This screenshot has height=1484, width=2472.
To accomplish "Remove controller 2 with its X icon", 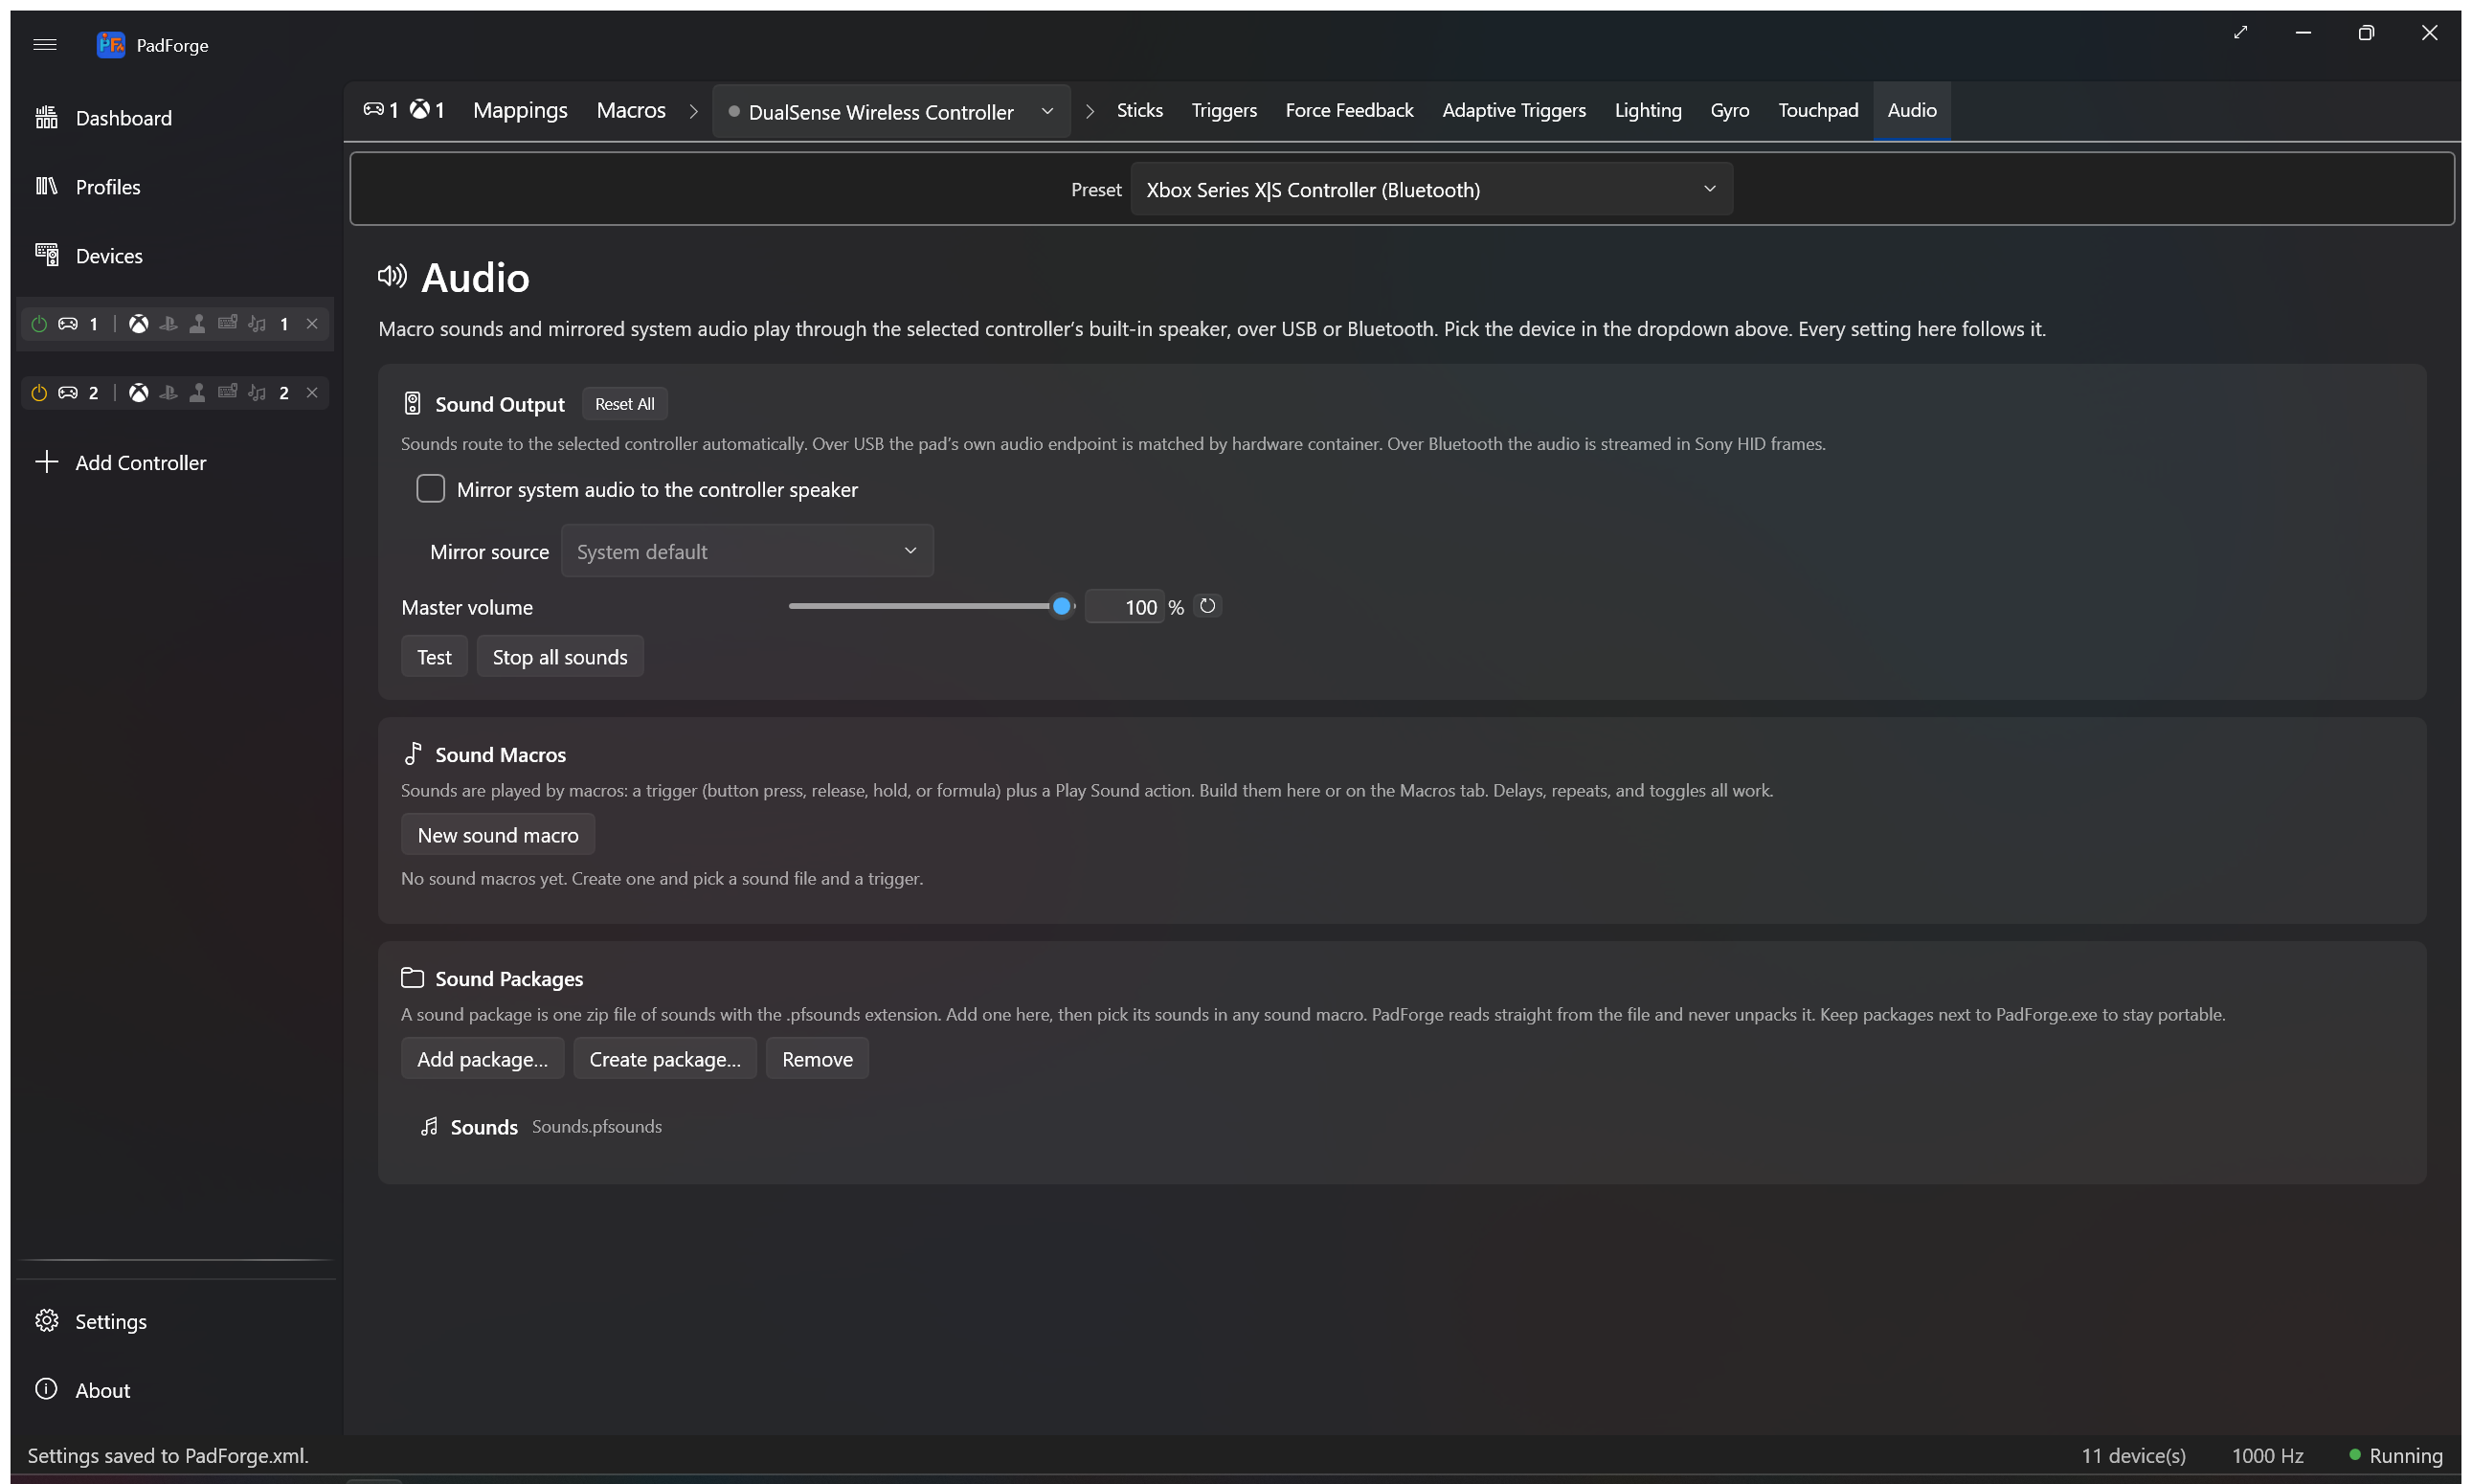I will tap(312, 392).
